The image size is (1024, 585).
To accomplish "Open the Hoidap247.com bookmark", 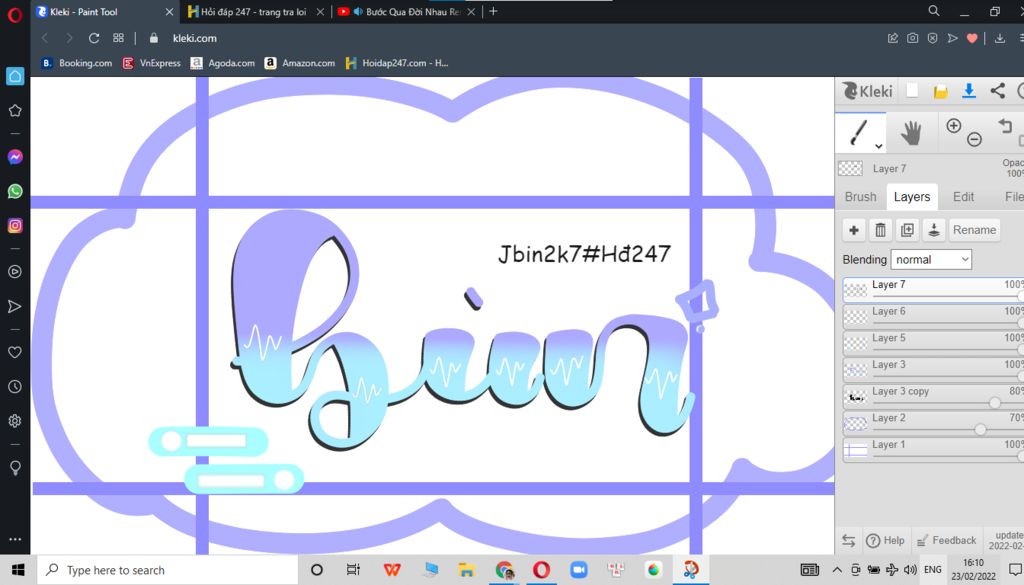I will (x=396, y=63).
